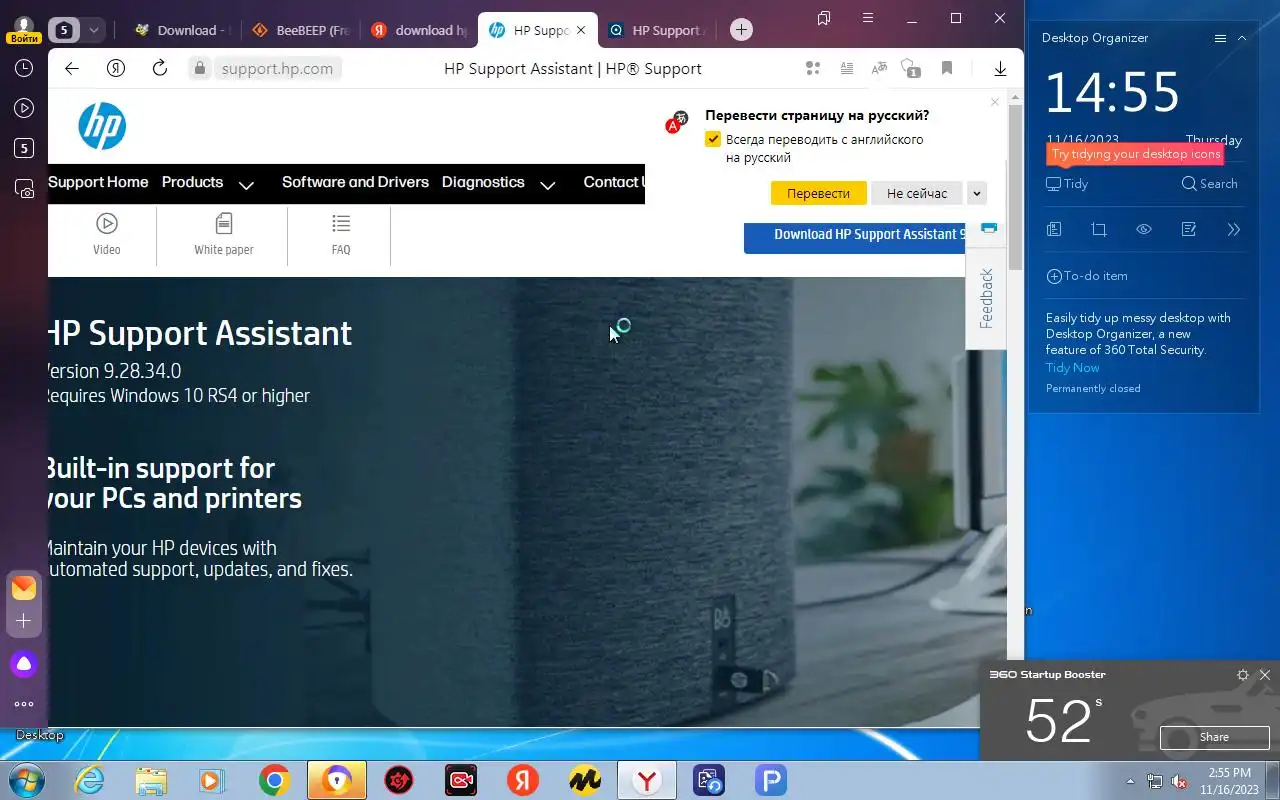Open the video player sidebar icon
Image resolution: width=1280 pixels, height=800 pixels.
point(24,108)
